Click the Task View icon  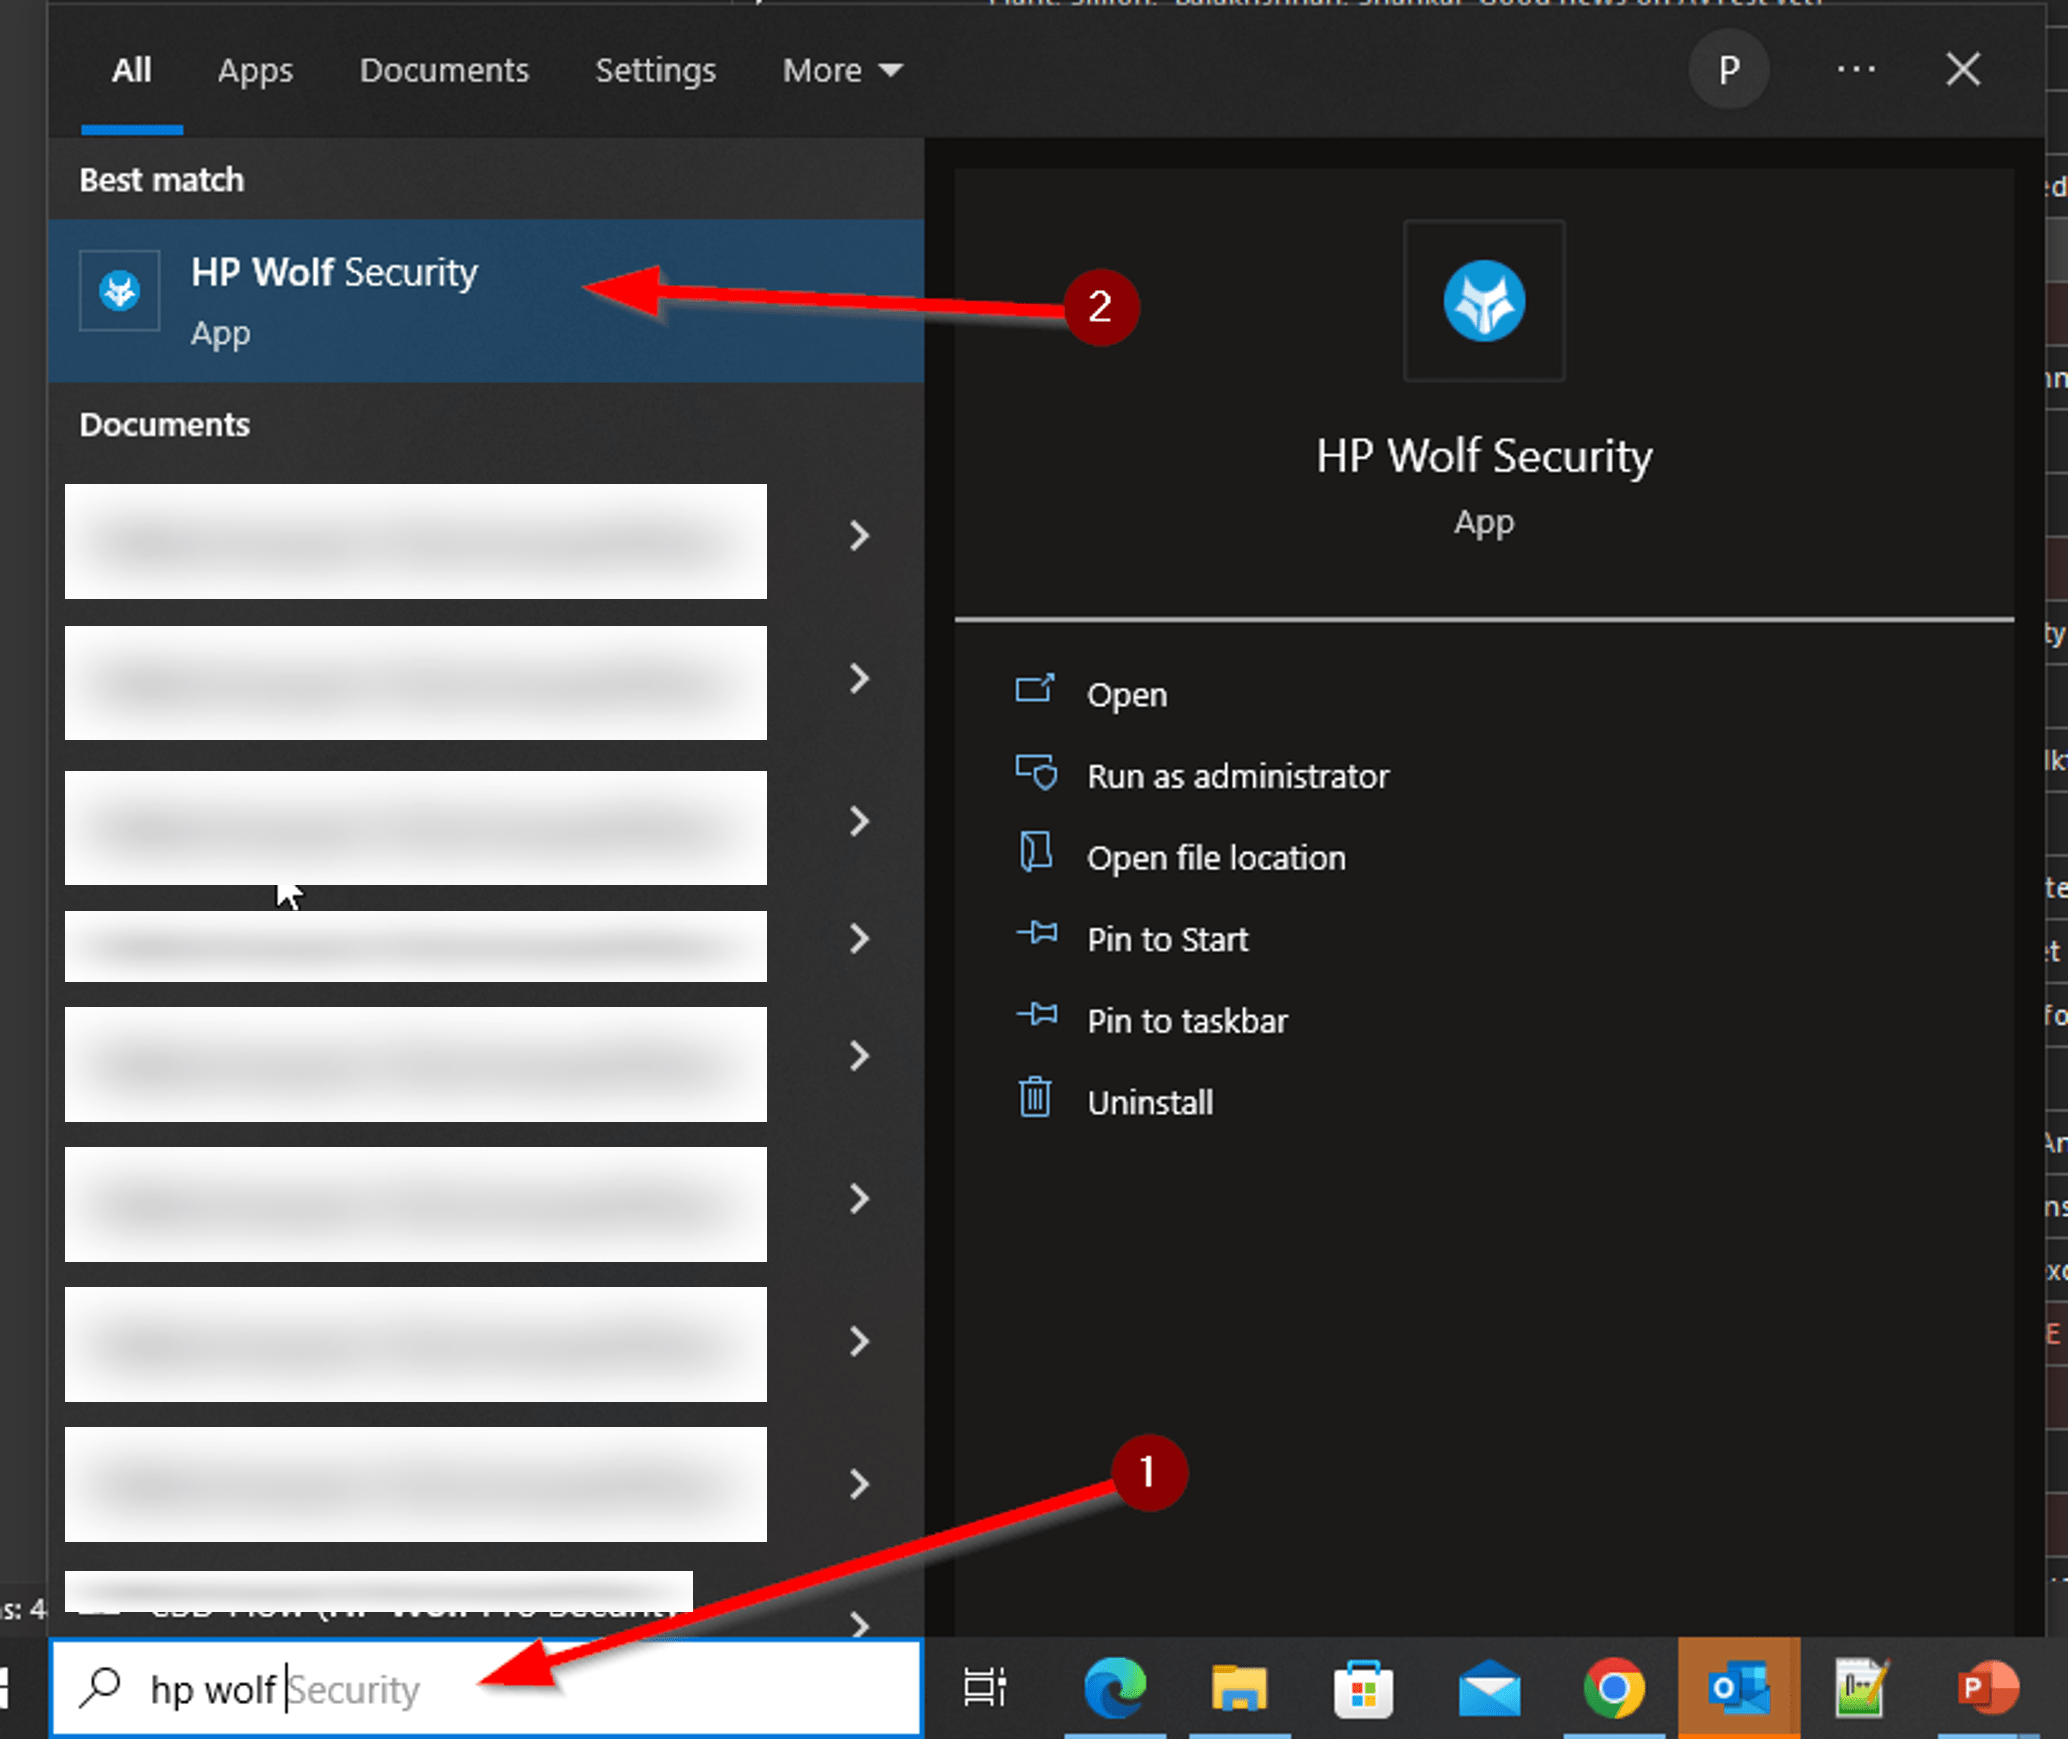coord(984,1688)
